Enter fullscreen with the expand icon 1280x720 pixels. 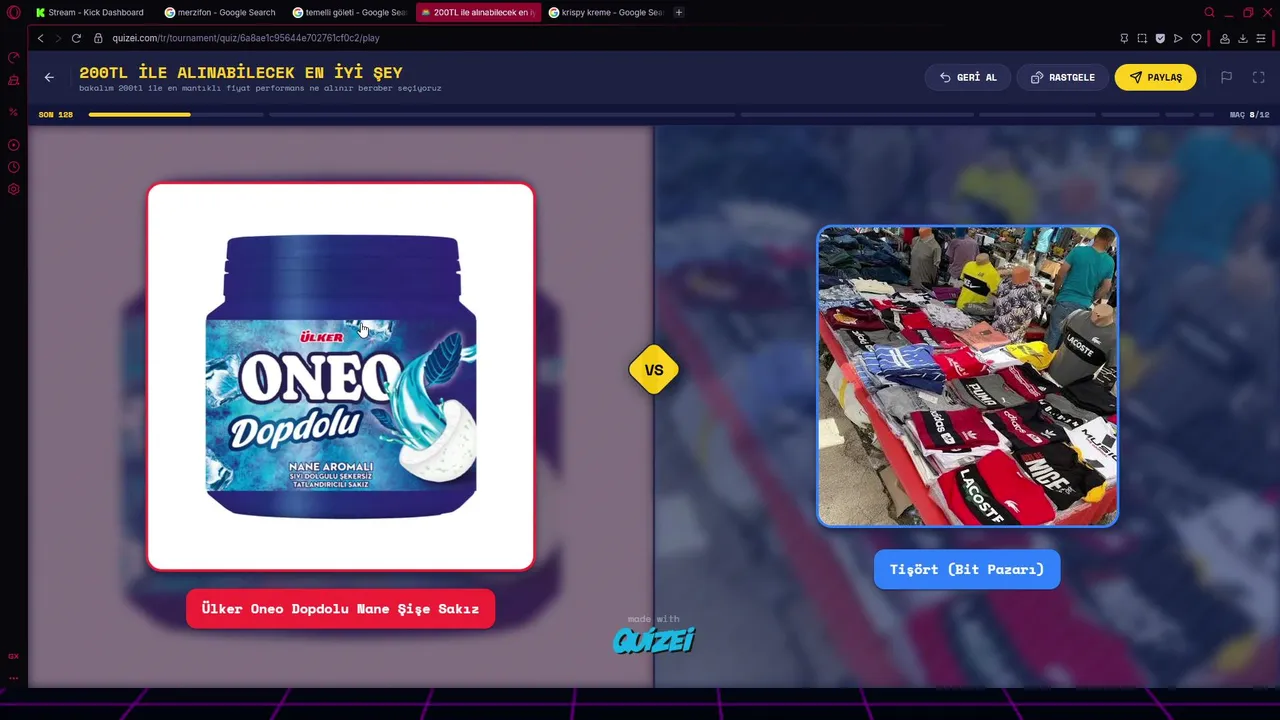coord(1259,77)
